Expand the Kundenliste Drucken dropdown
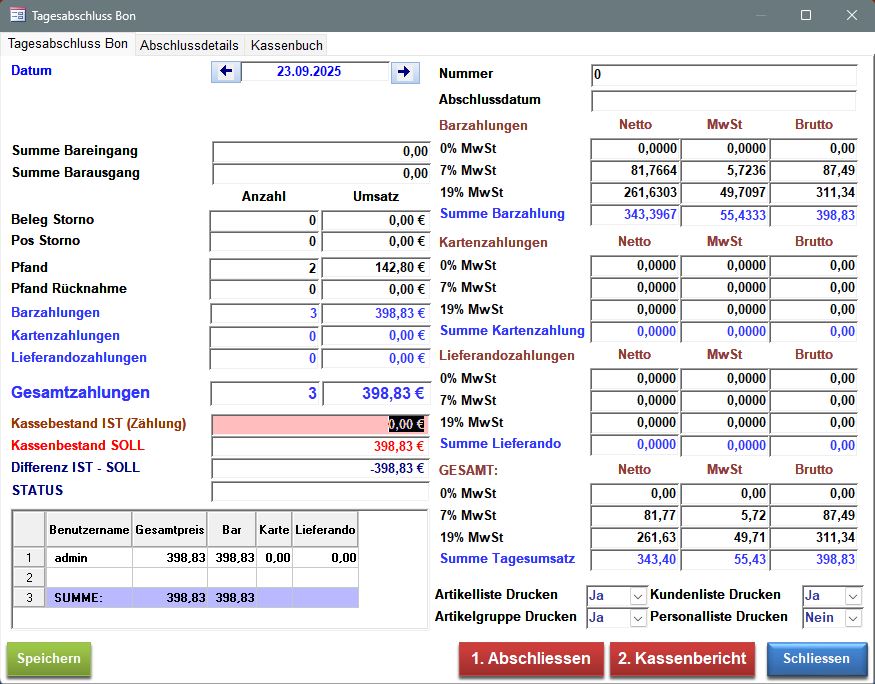875x684 pixels. 853,596
